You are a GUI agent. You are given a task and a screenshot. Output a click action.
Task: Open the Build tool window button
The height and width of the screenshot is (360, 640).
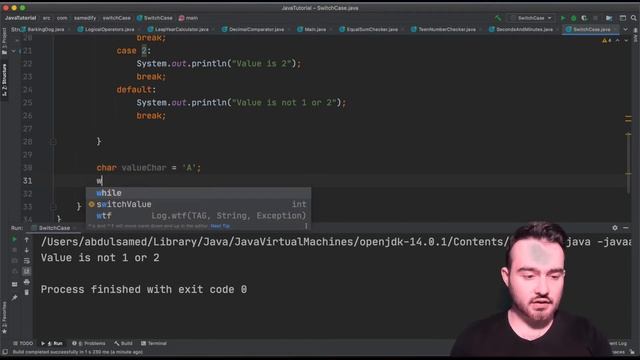[x=124, y=343]
